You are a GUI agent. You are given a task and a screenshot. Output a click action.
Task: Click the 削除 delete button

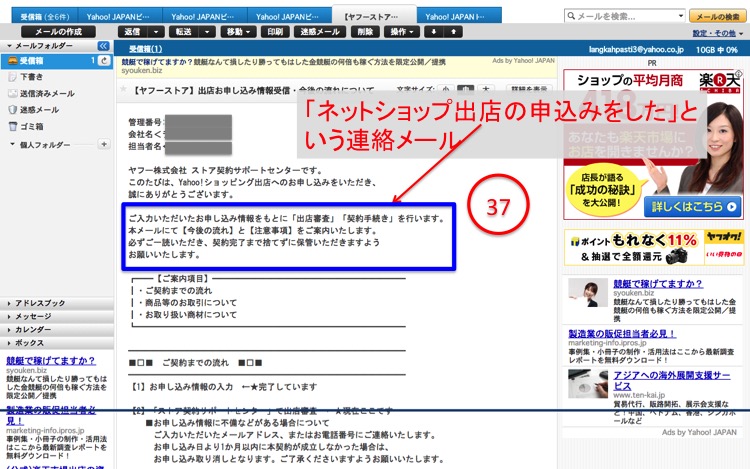pyautogui.click(x=365, y=32)
